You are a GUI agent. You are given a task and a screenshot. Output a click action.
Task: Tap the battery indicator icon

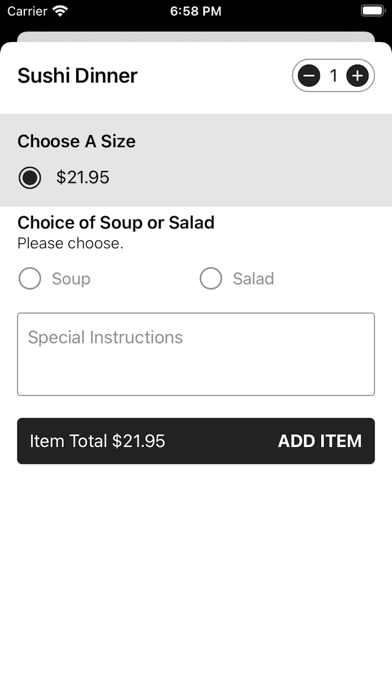pos(373,11)
